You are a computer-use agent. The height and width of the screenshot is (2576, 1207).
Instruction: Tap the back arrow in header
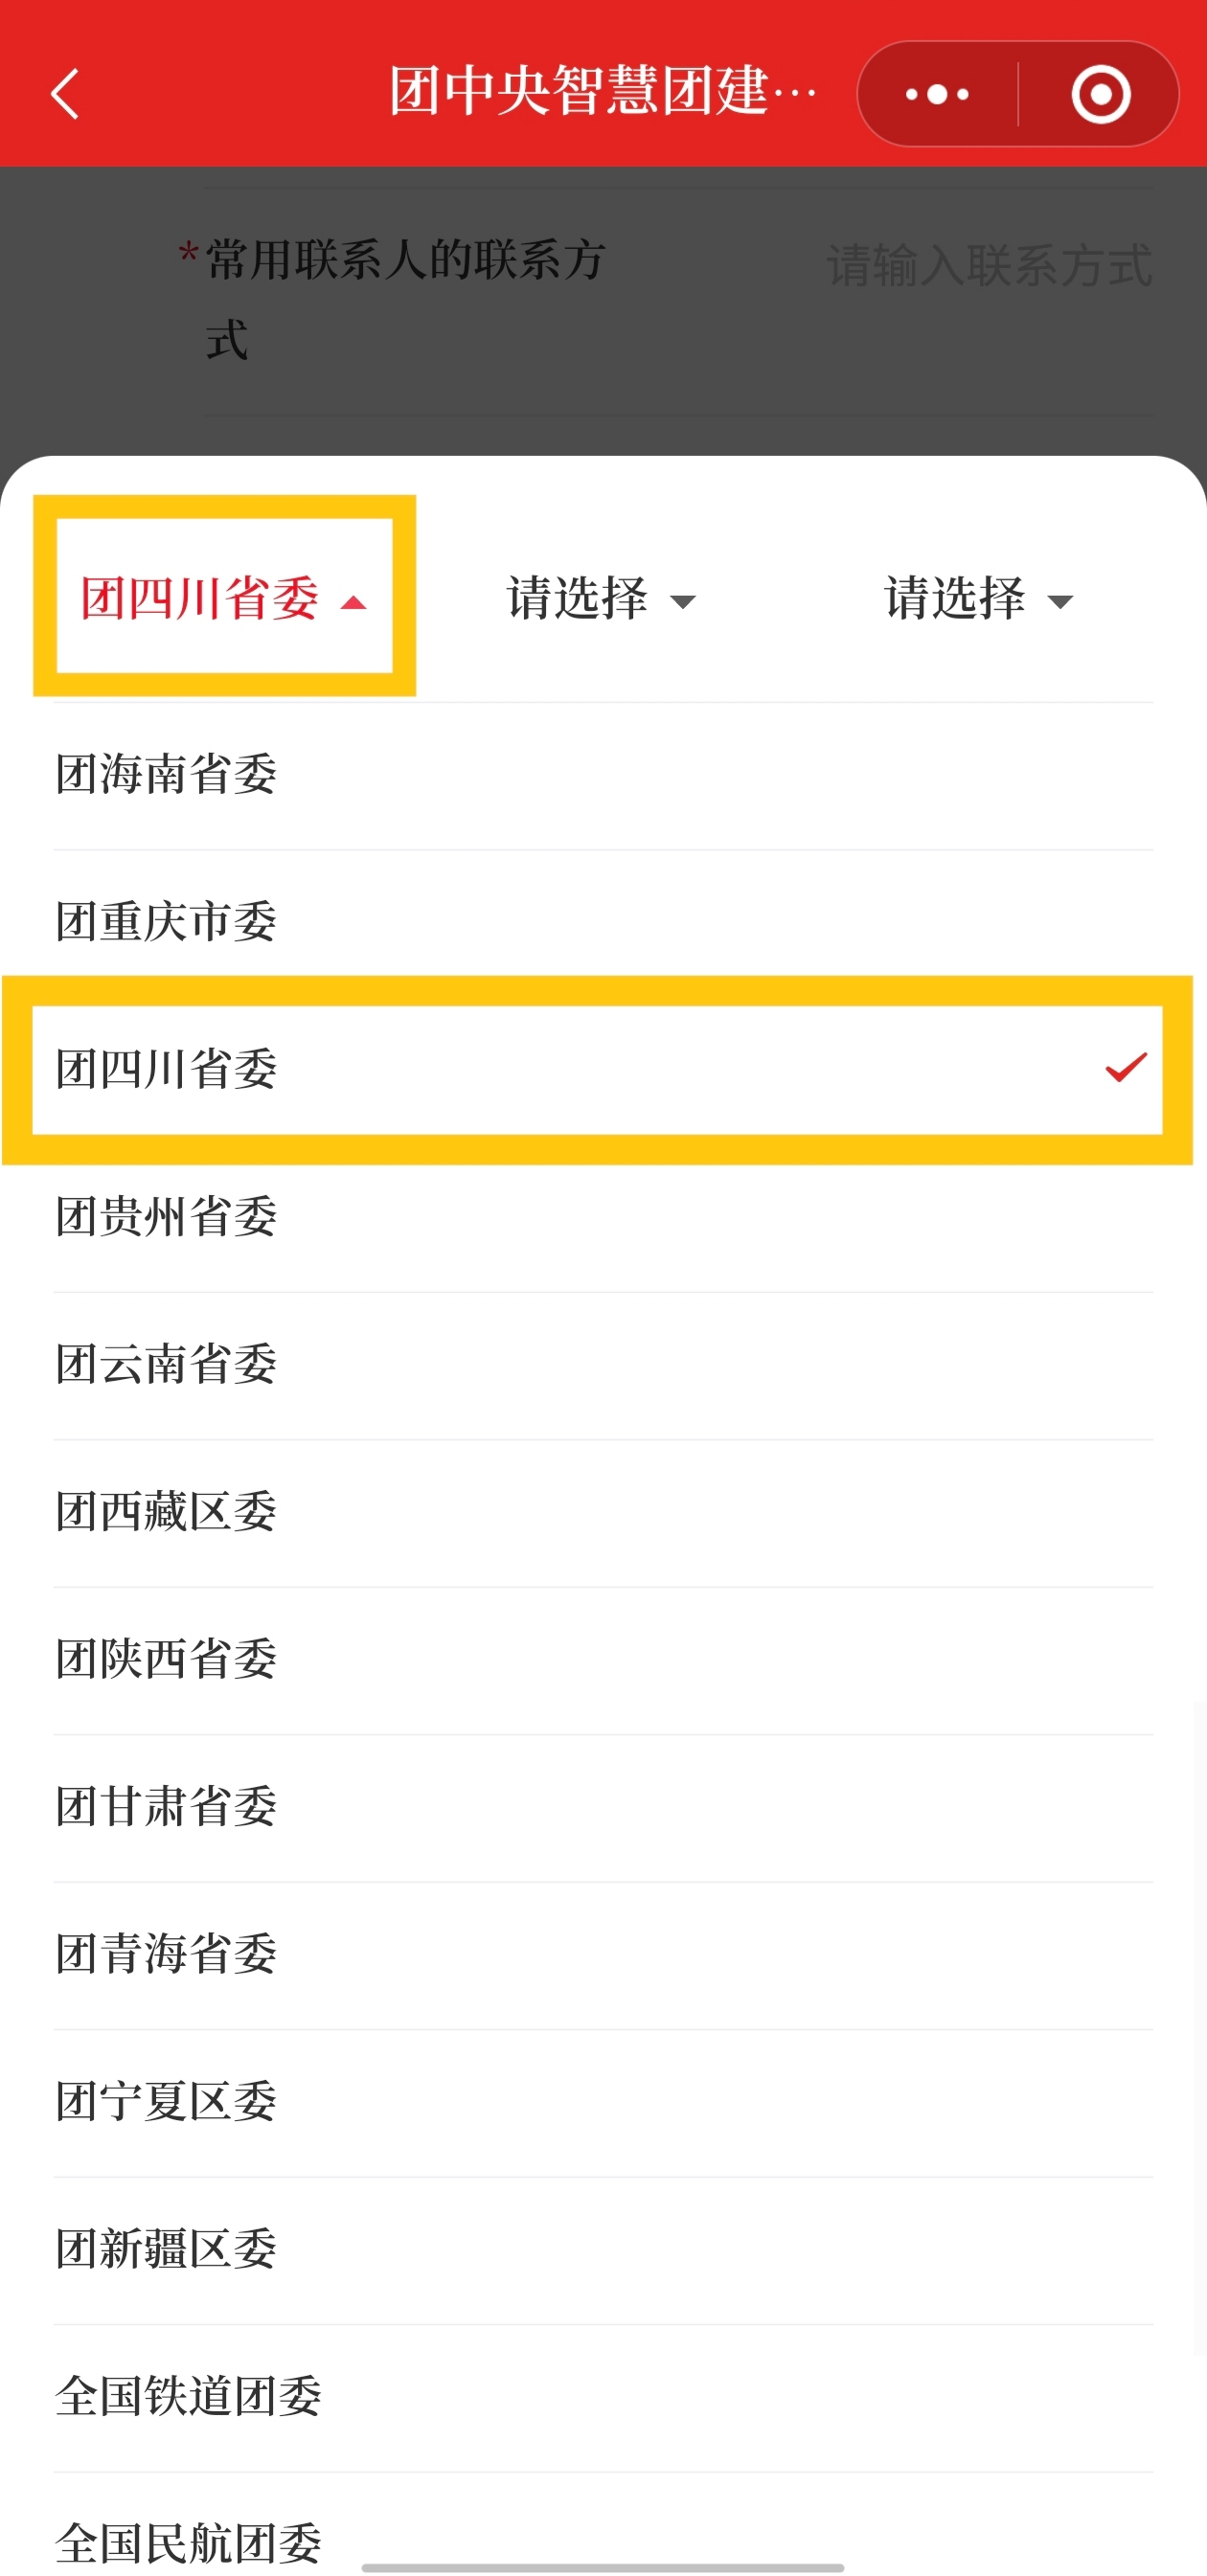66,94
